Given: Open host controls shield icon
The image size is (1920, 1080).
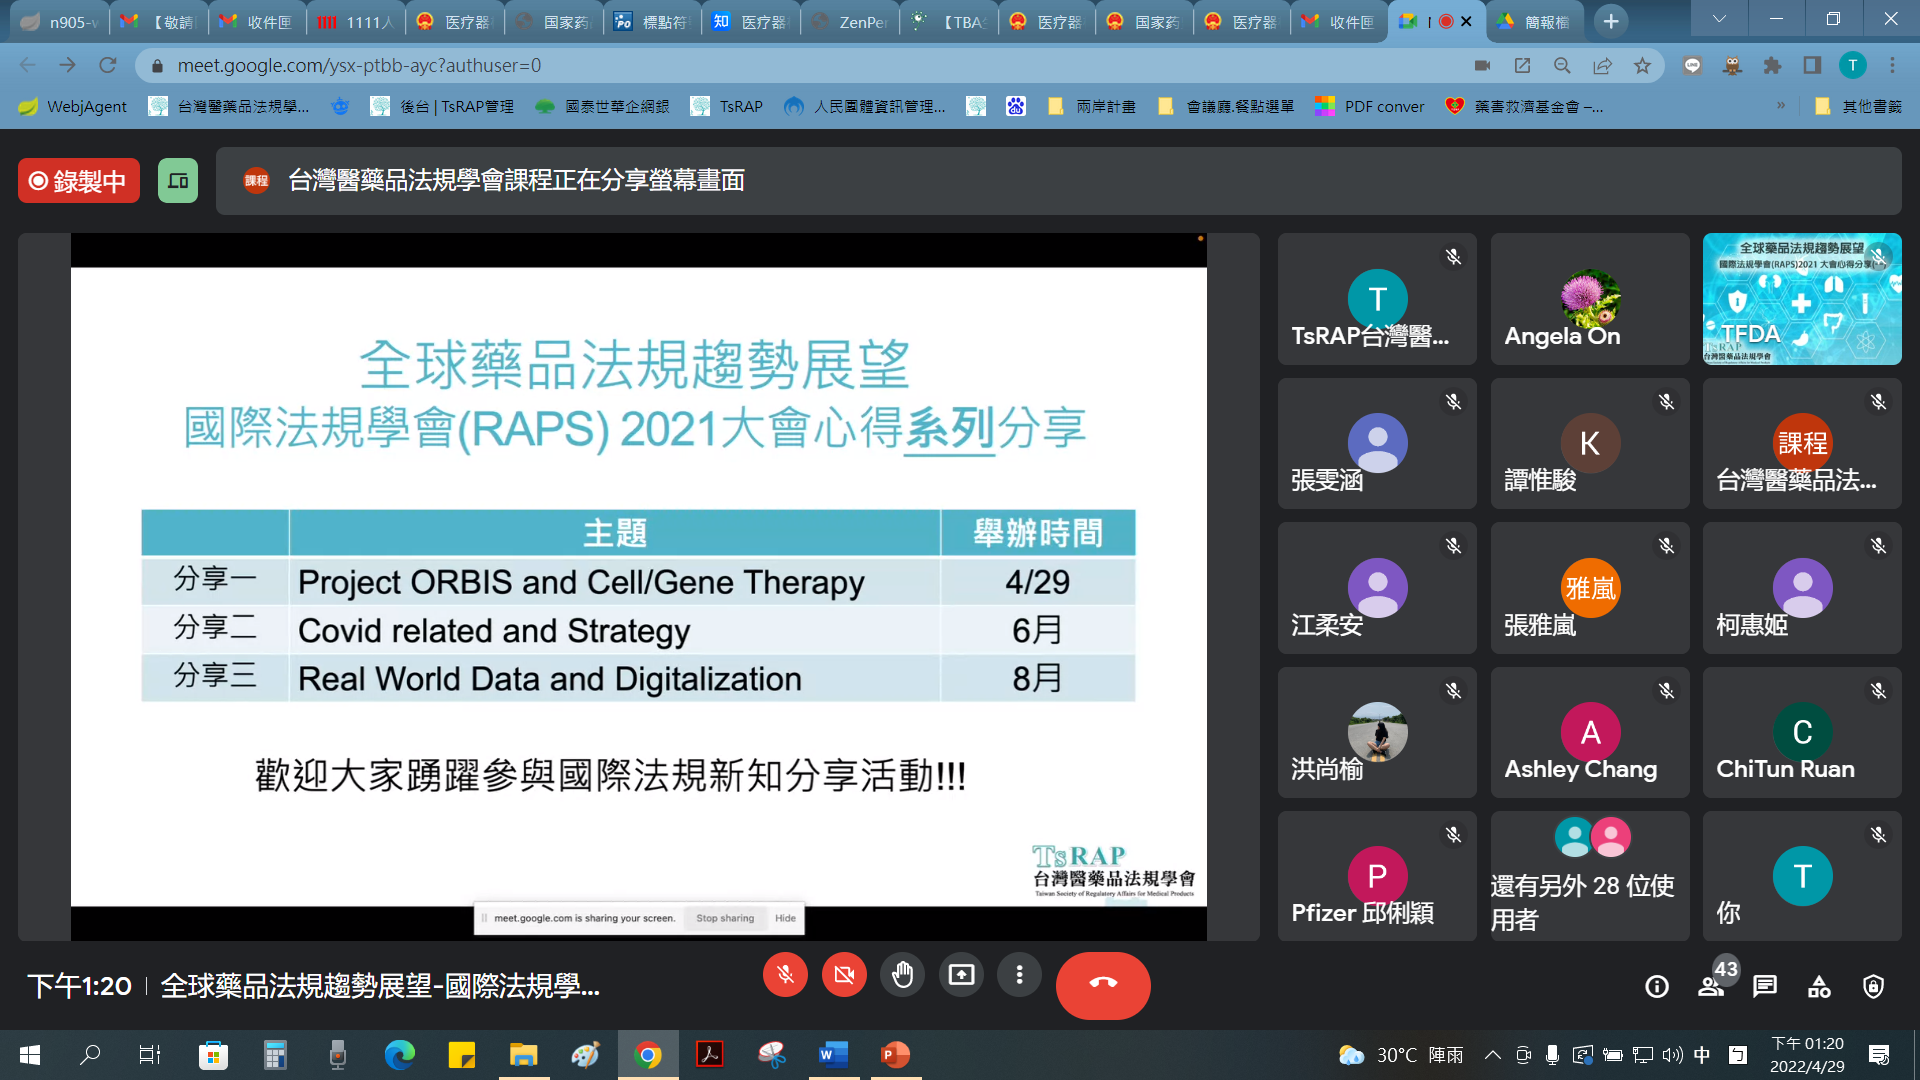Looking at the screenshot, I should tap(1873, 987).
